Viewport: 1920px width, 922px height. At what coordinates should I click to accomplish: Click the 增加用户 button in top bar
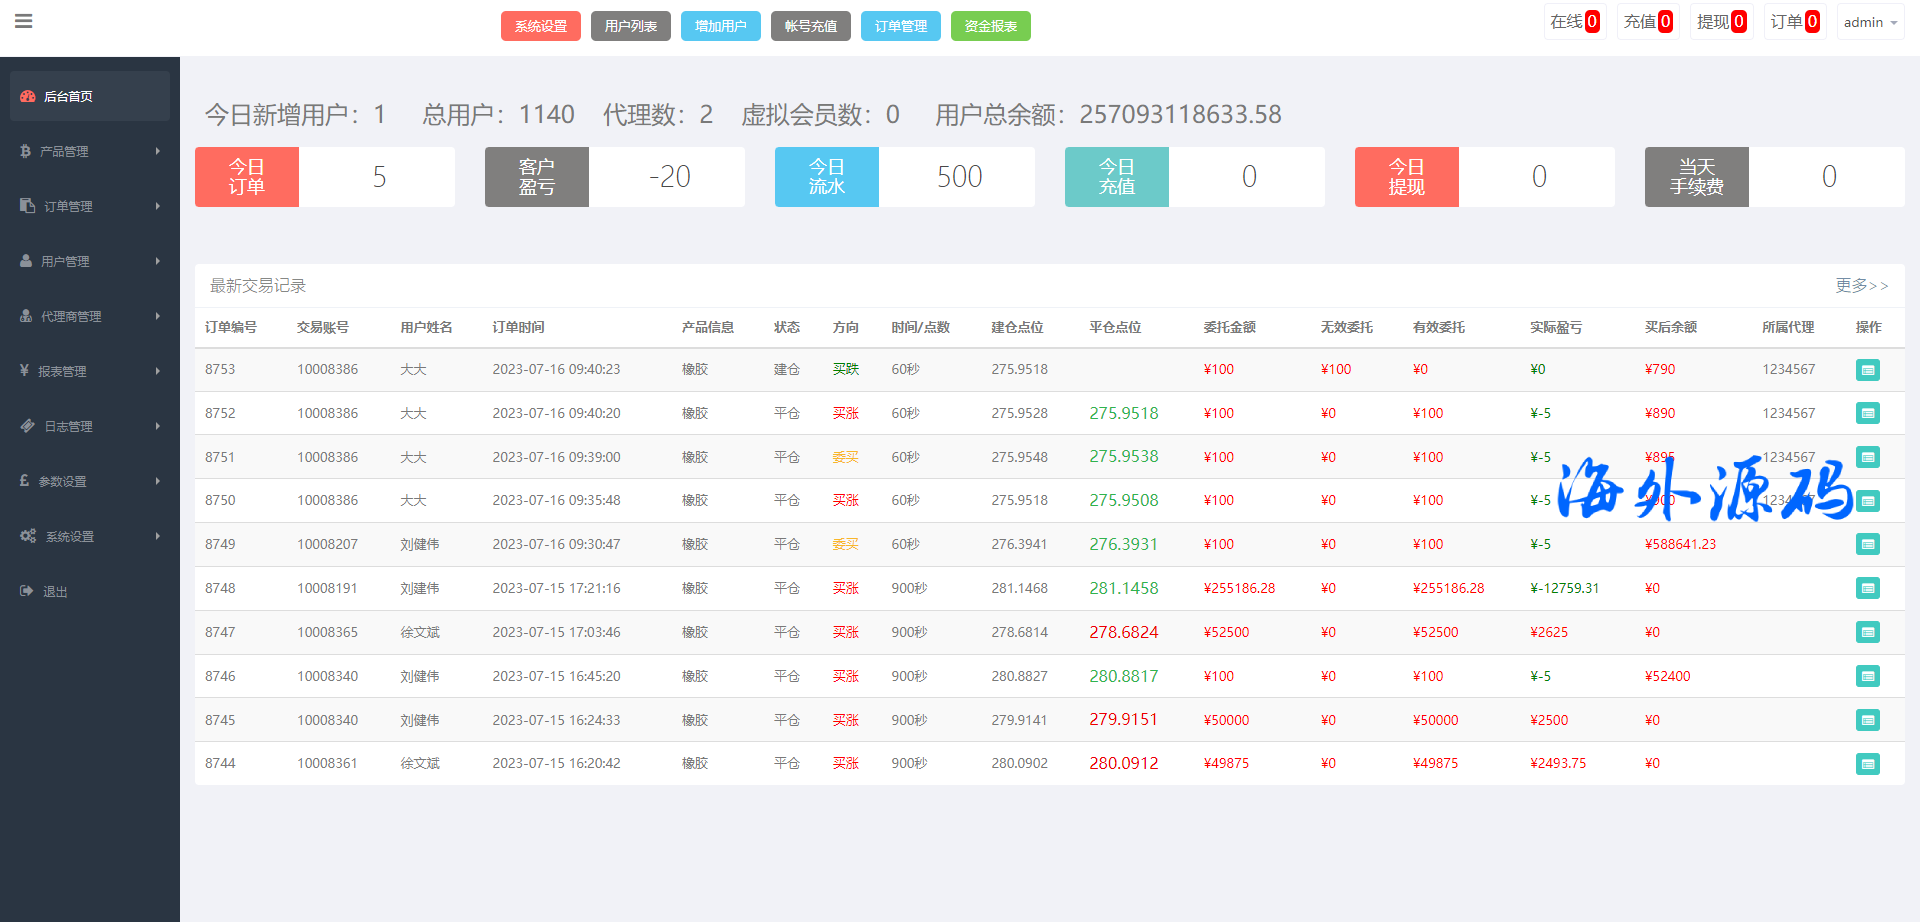pos(720,26)
